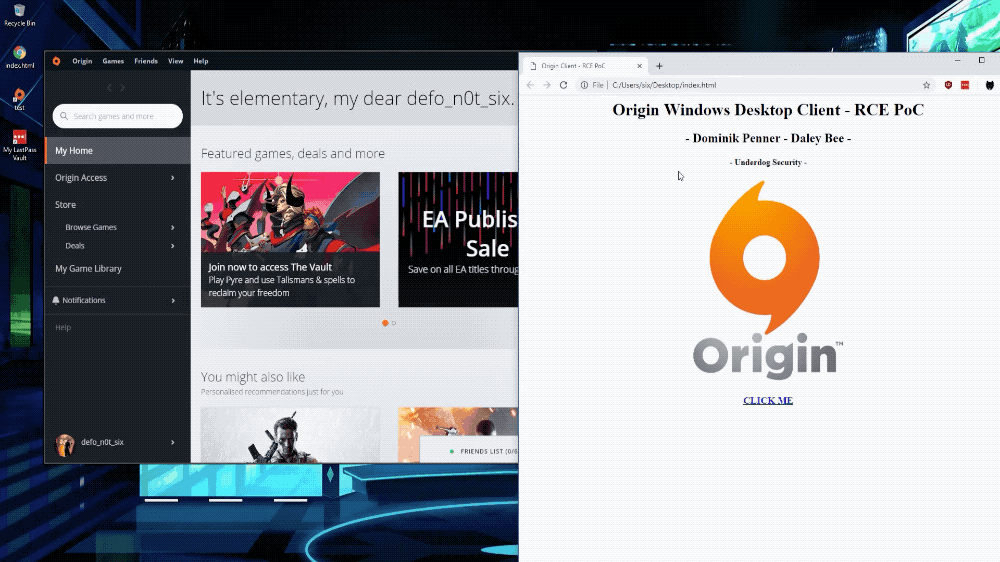The height and width of the screenshot is (562, 1000).
Task: Open the Games menu
Action: (113, 61)
